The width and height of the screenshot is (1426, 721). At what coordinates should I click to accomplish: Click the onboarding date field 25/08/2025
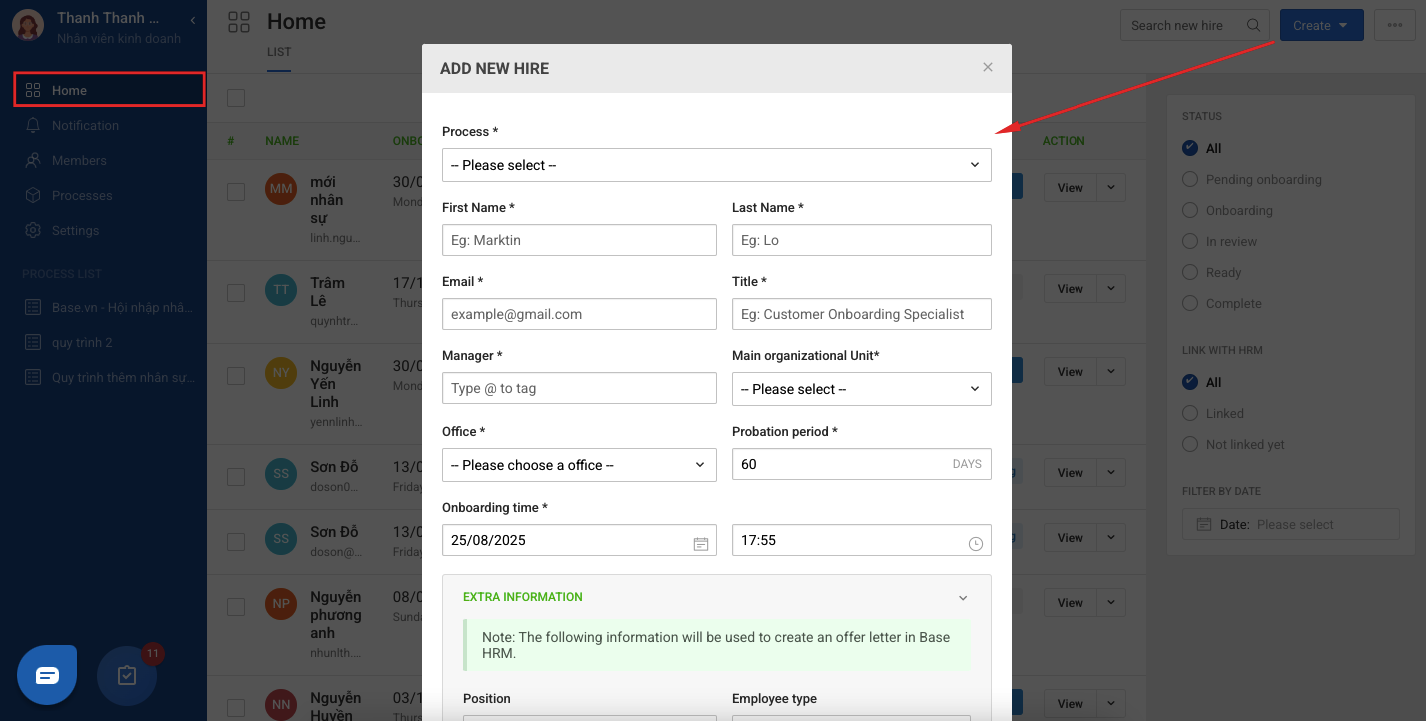click(579, 540)
